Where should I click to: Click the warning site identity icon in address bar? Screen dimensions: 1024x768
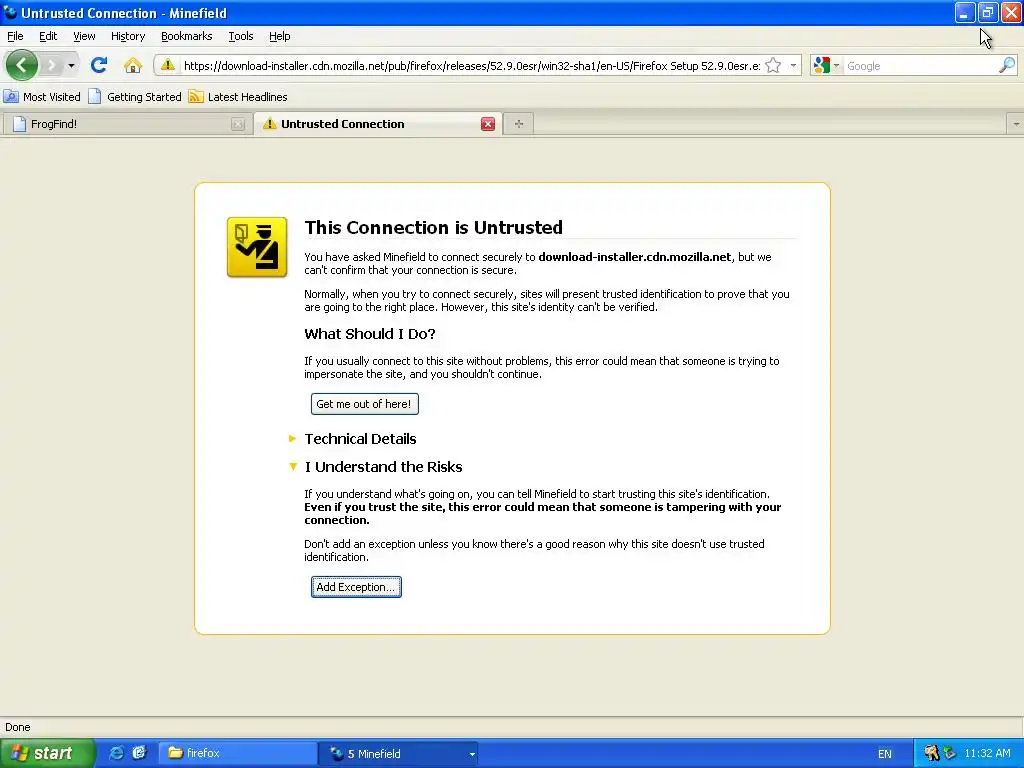168,65
